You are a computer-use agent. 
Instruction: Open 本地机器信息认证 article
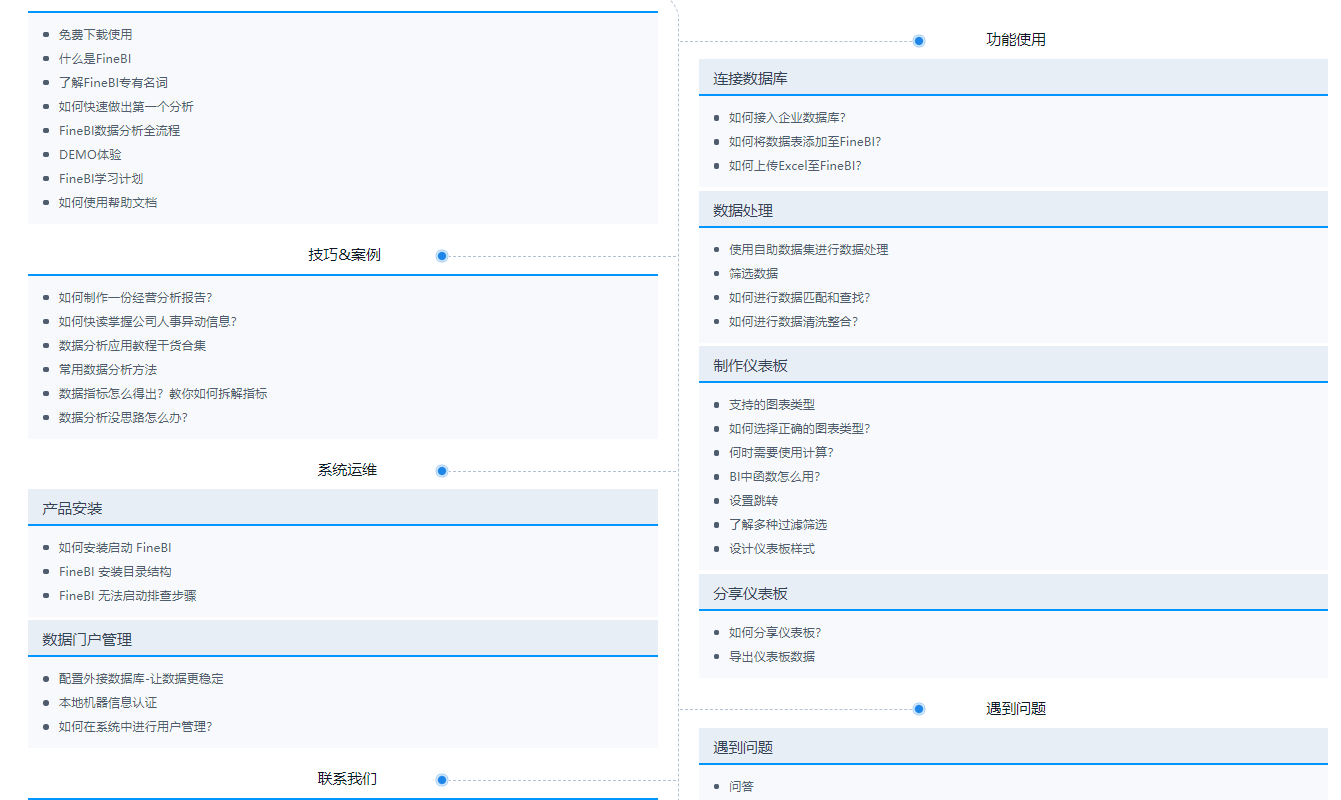(108, 703)
